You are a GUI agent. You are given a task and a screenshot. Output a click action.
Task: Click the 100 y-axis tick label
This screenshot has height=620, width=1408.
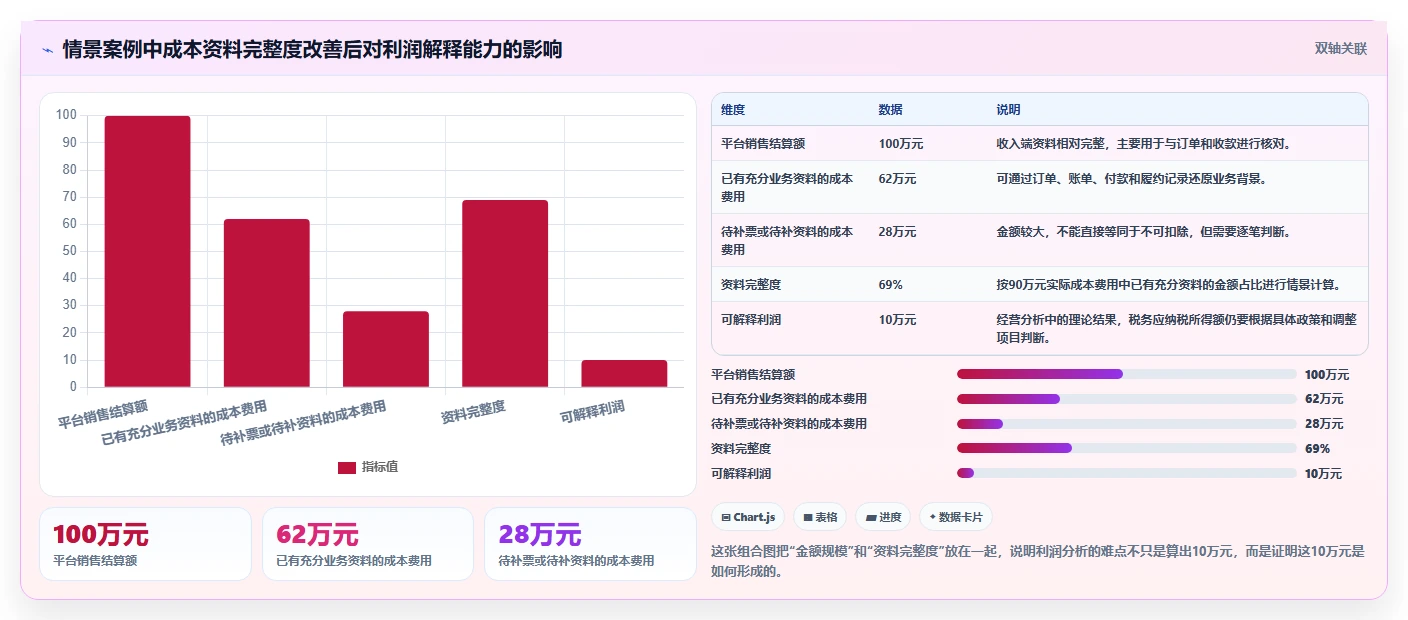click(x=66, y=115)
